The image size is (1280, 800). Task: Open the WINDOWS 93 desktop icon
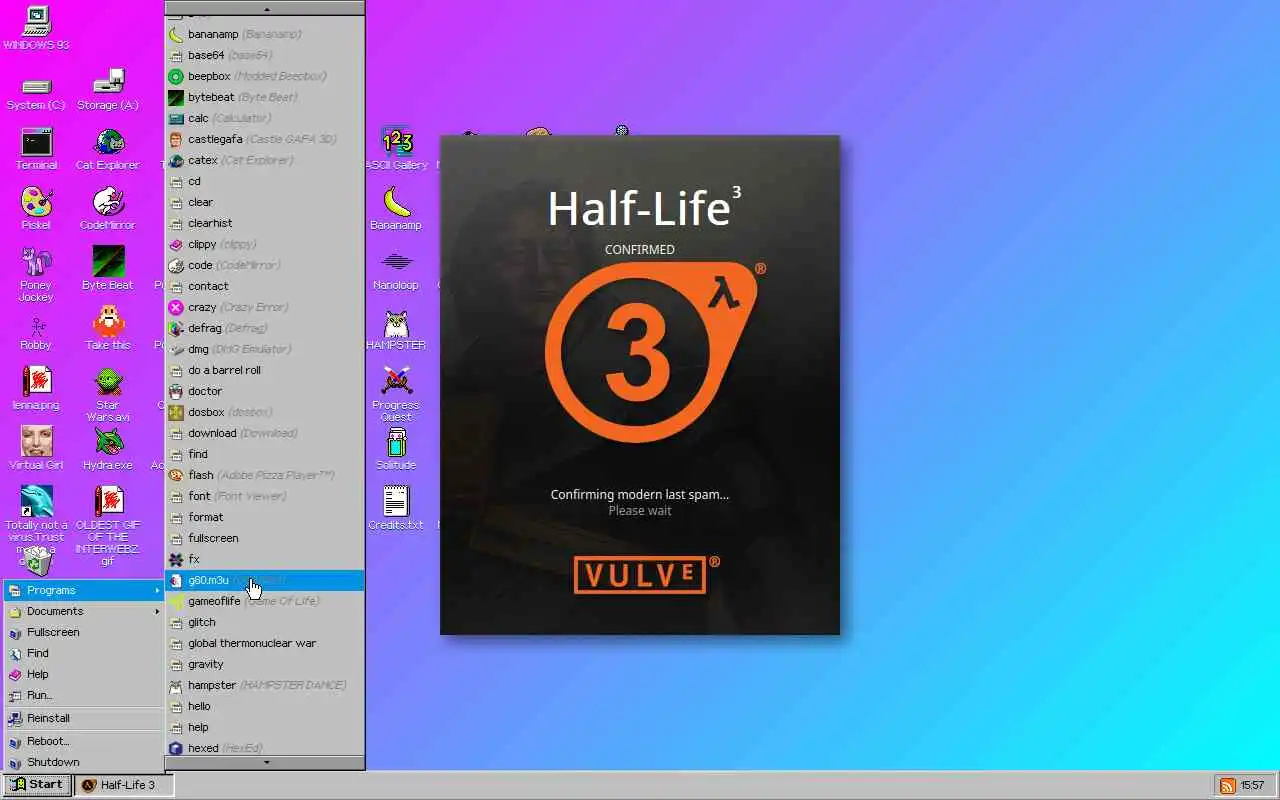(x=36, y=28)
